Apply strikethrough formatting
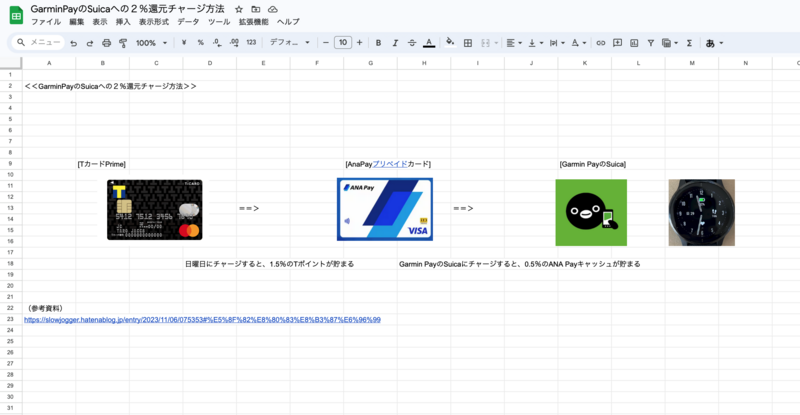800x415 pixels. 412,43
